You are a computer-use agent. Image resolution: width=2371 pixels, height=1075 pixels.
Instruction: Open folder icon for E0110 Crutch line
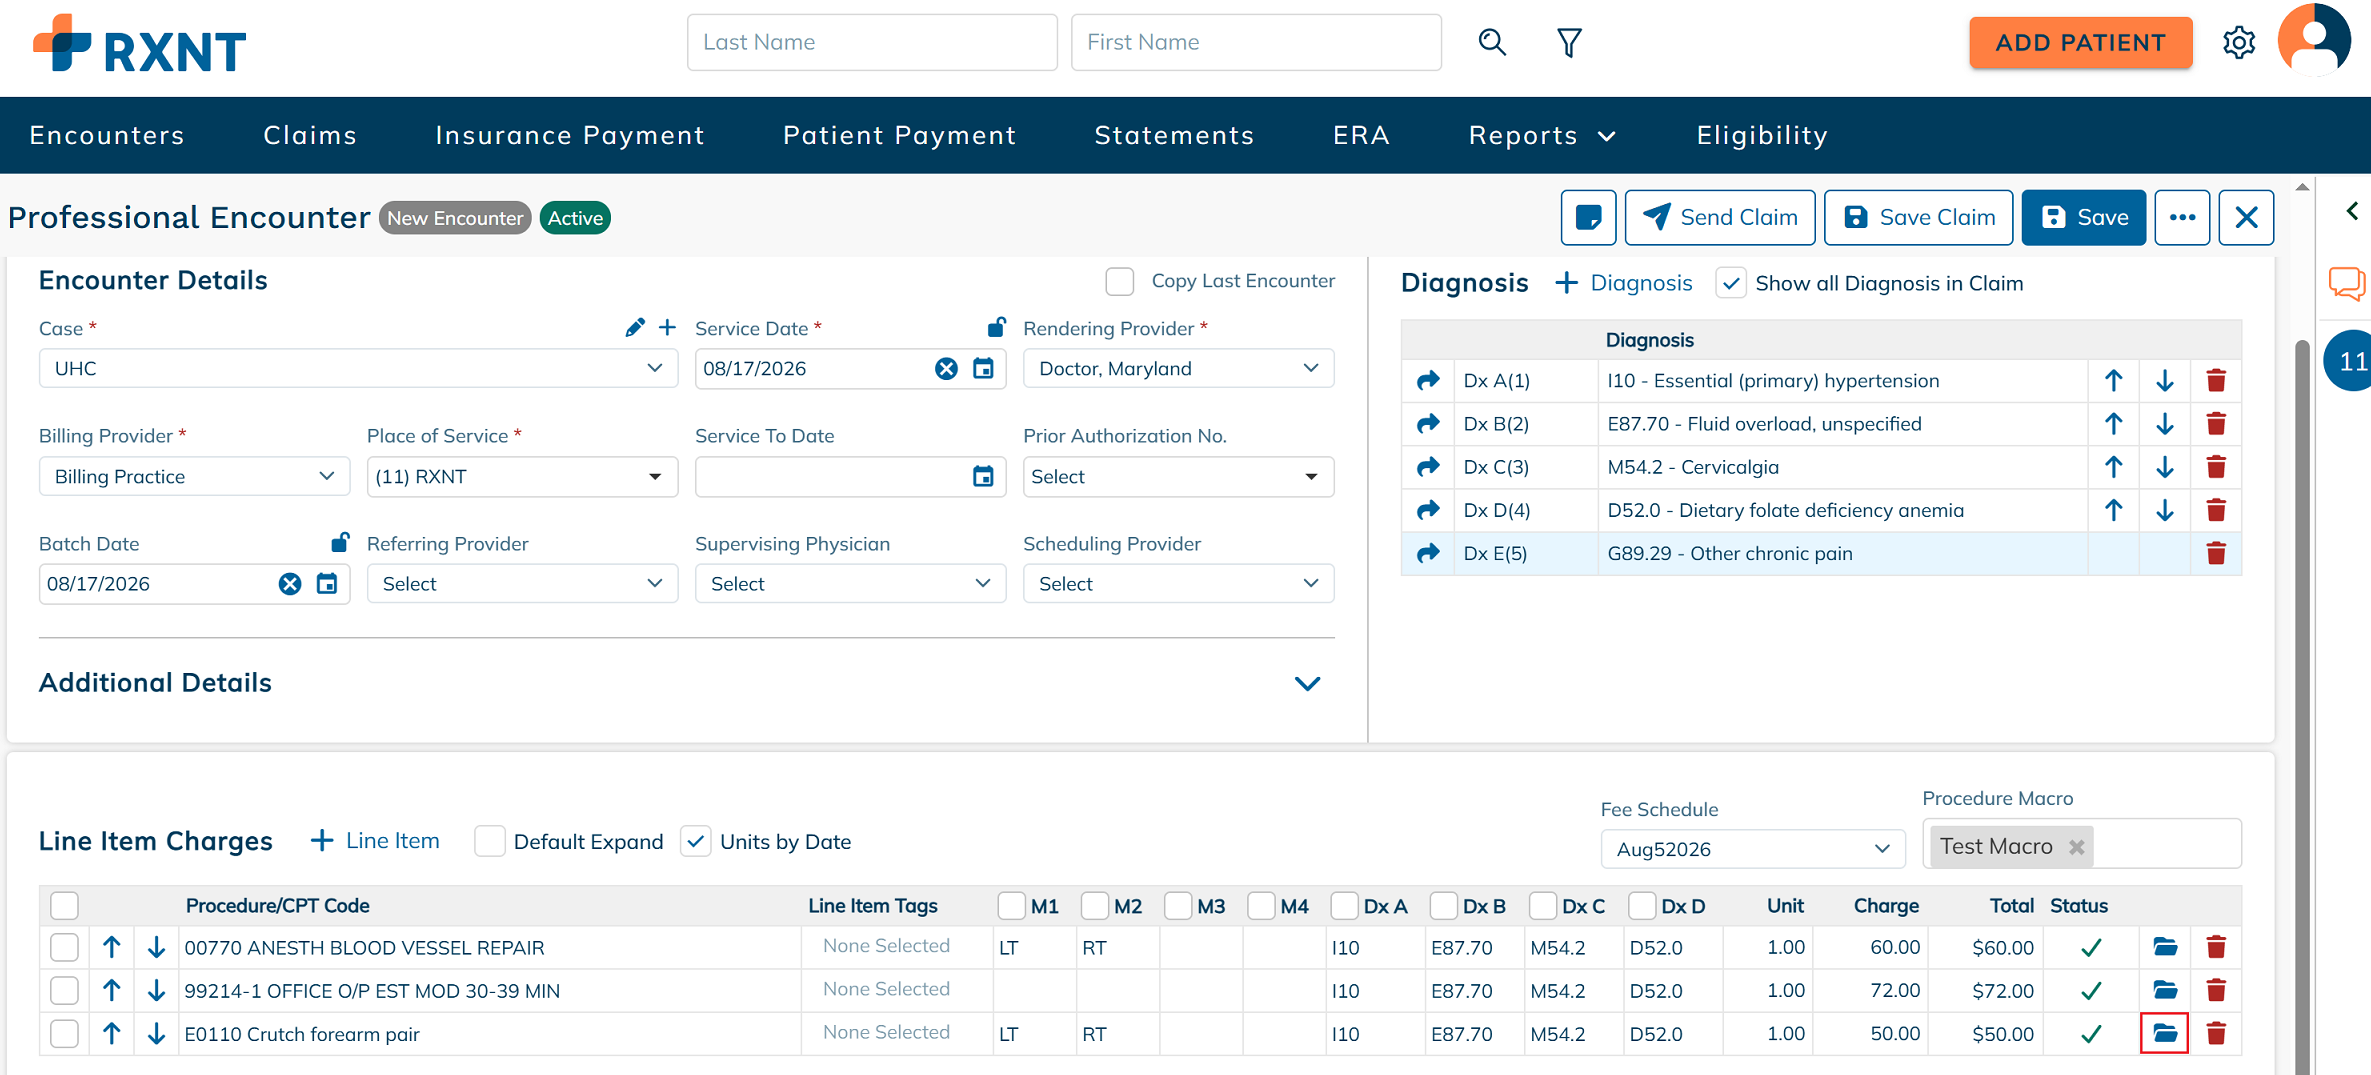2164,1033
